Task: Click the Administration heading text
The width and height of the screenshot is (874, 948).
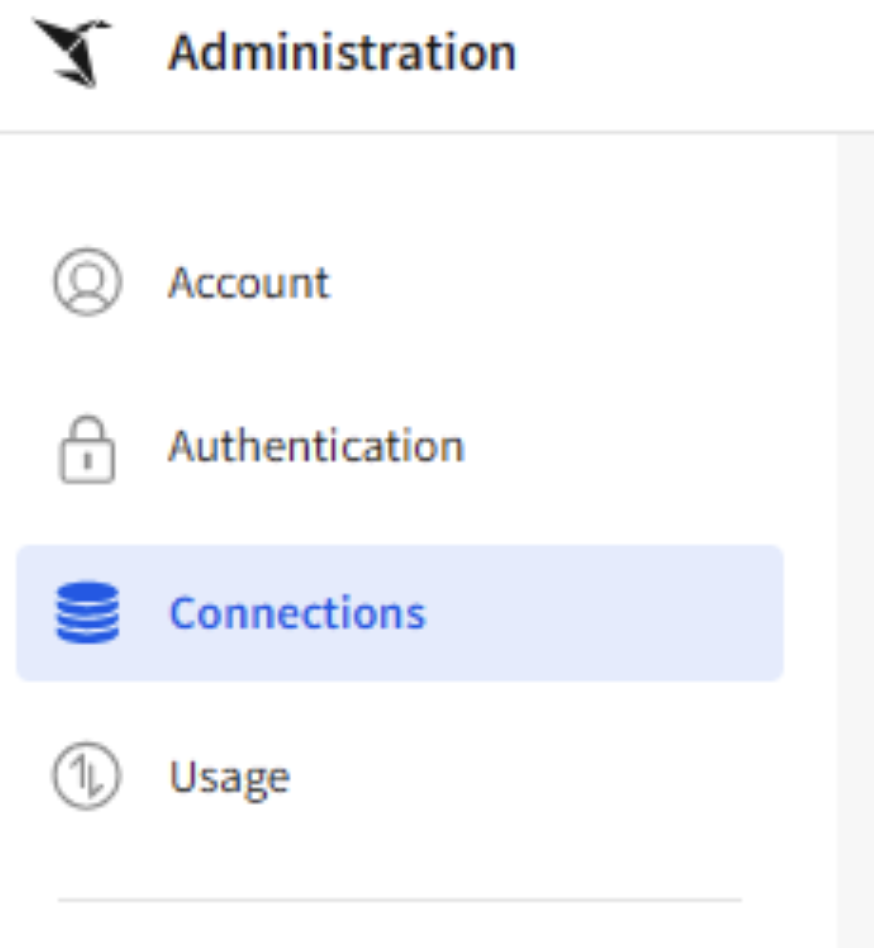Action: tap(342, 52)
